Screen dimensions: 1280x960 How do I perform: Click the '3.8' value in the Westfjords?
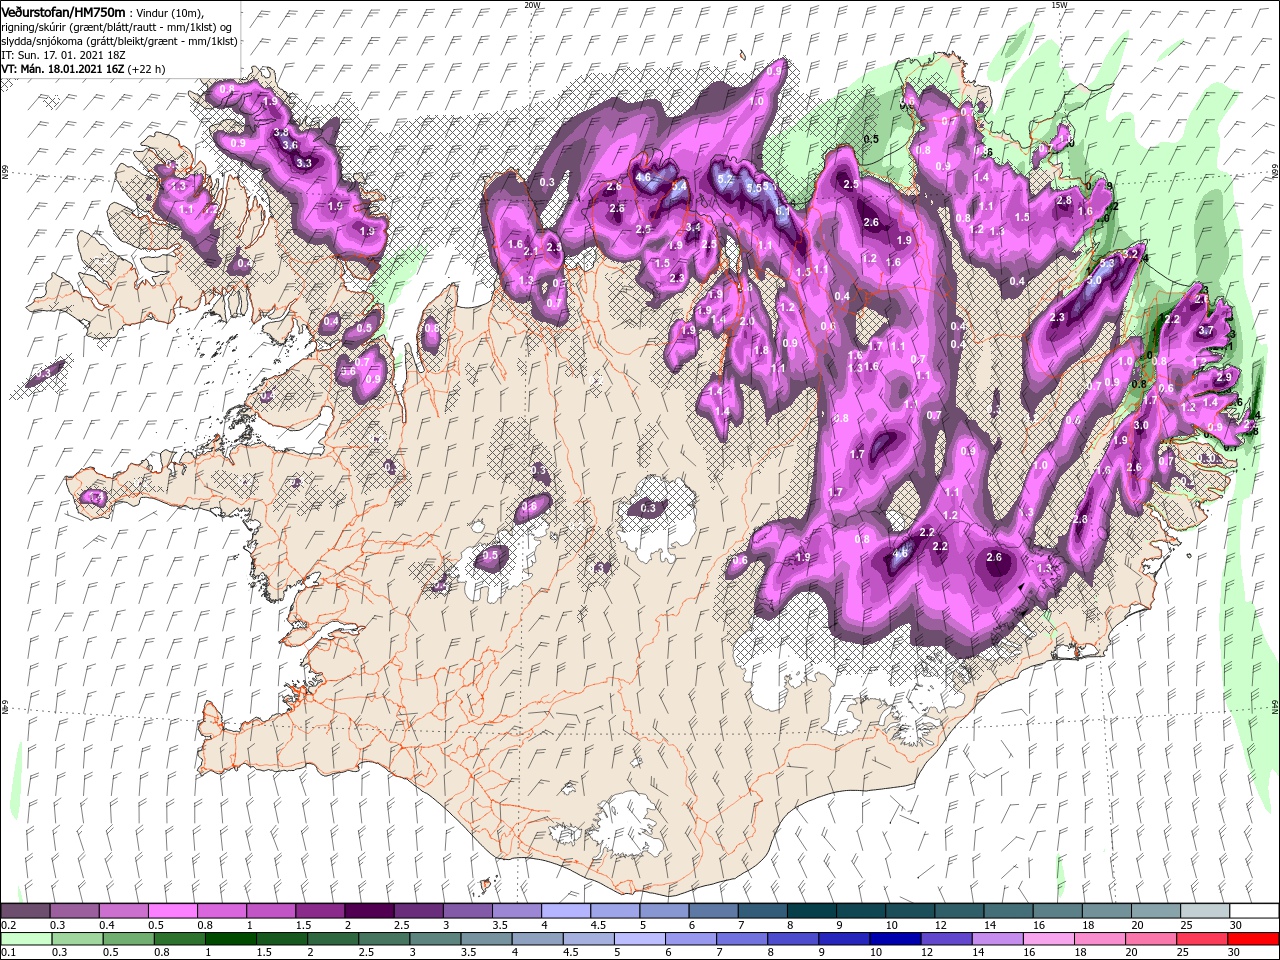pos(281,132)
